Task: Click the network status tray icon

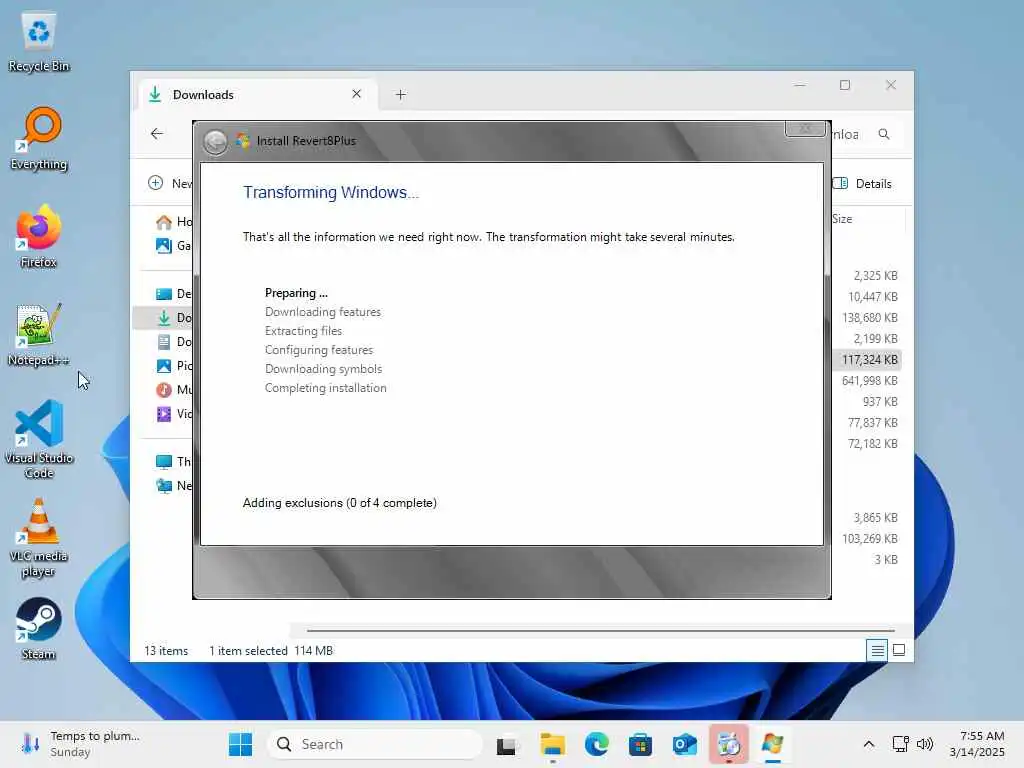Action: coord(900,744)
